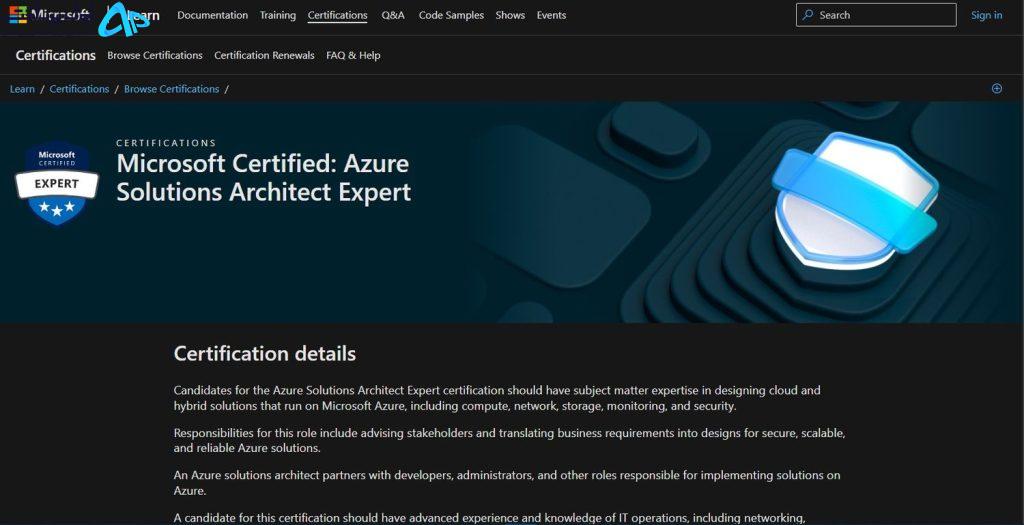
Task: Click the paragraph starting 'An Azure solutions architect partners'
Action: click(507, 483)
